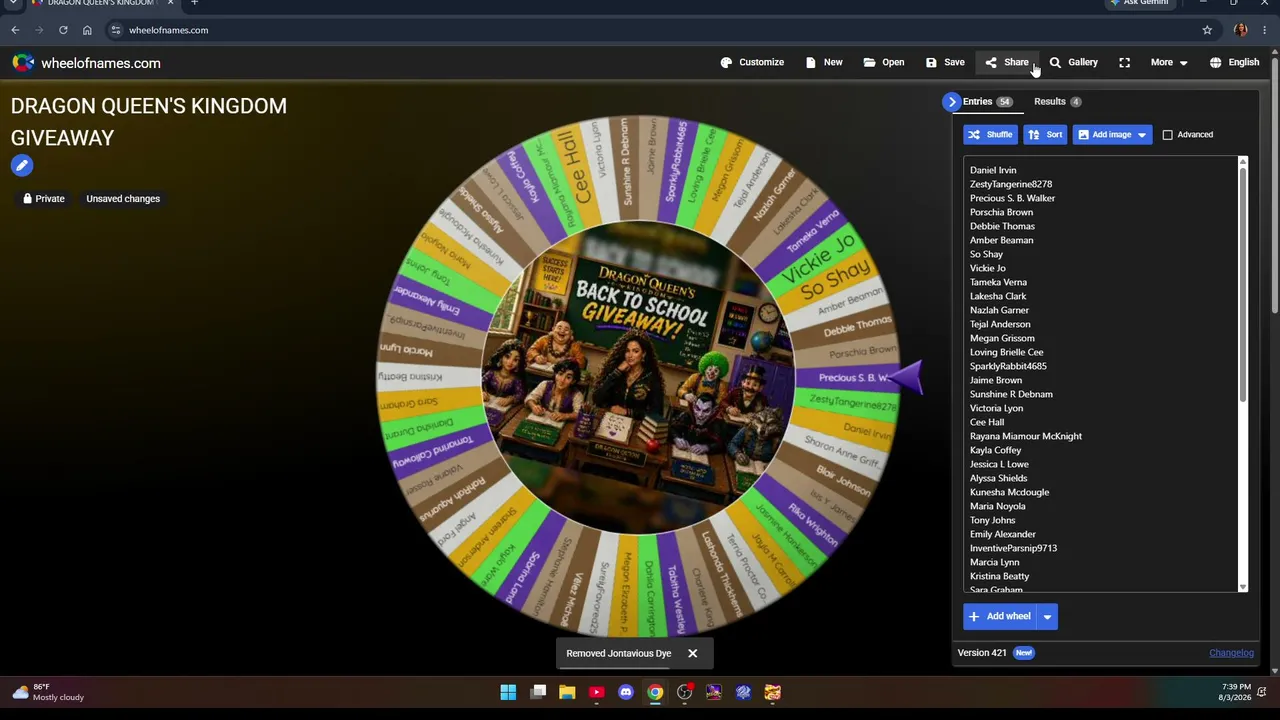Create a New wheel
This screenshot has width=1280, height=720.
click(824, 62)
